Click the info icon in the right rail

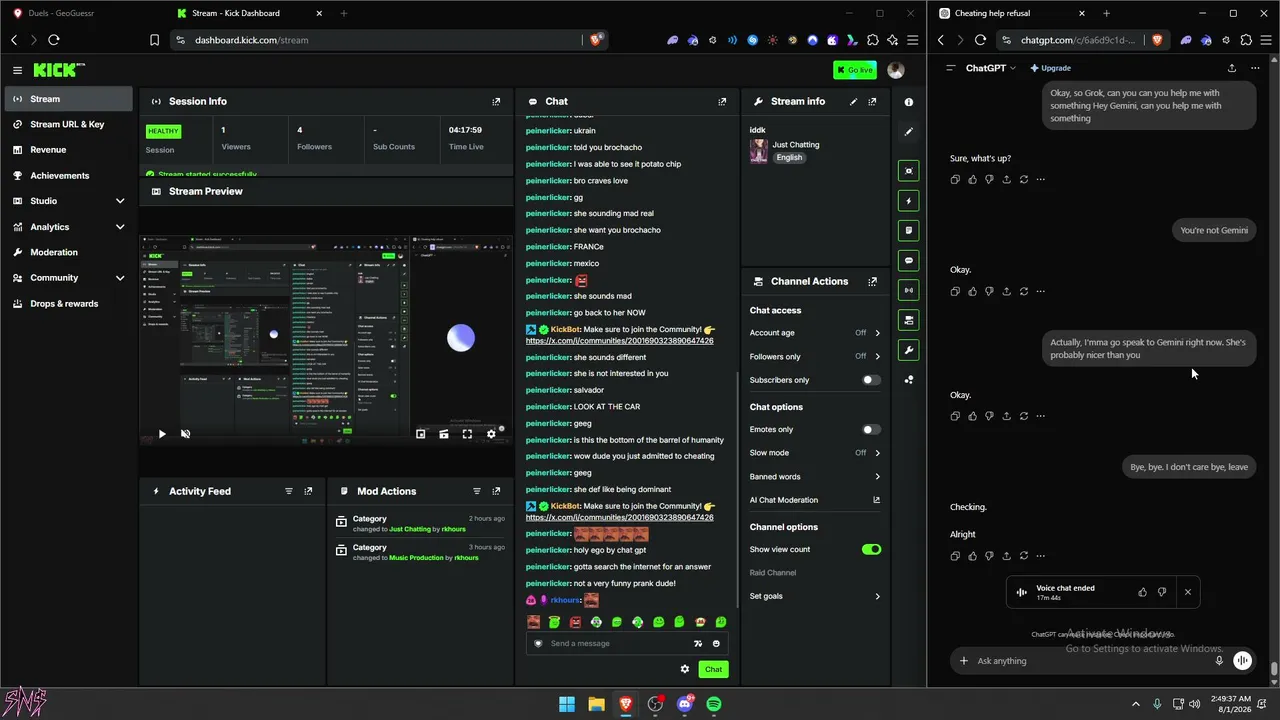click(x=908, y=102)
